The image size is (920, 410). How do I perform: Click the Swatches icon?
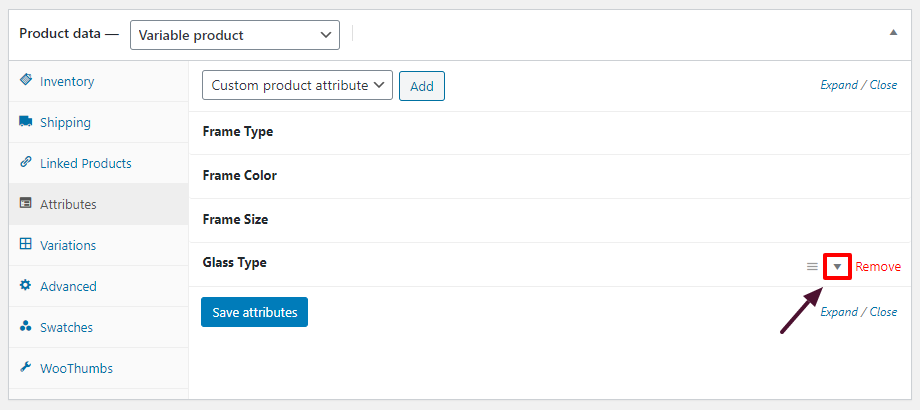click(26, 327)
